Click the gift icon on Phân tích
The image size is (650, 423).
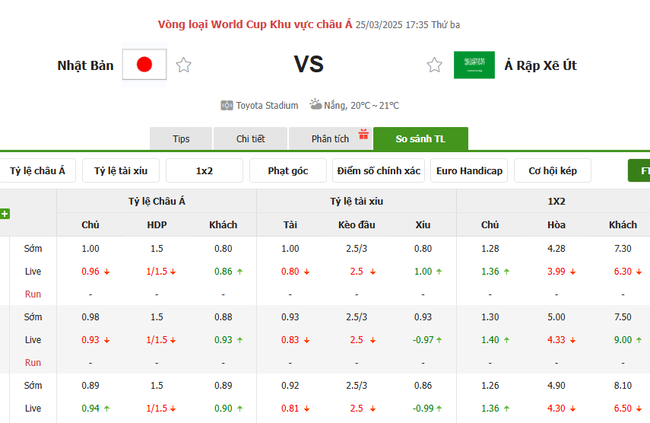364,133
